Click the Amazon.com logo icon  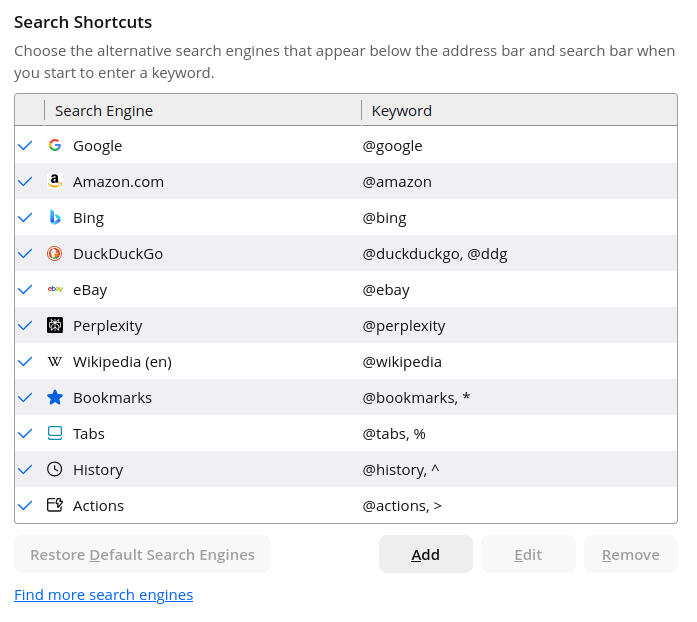(x=55, y=181)
